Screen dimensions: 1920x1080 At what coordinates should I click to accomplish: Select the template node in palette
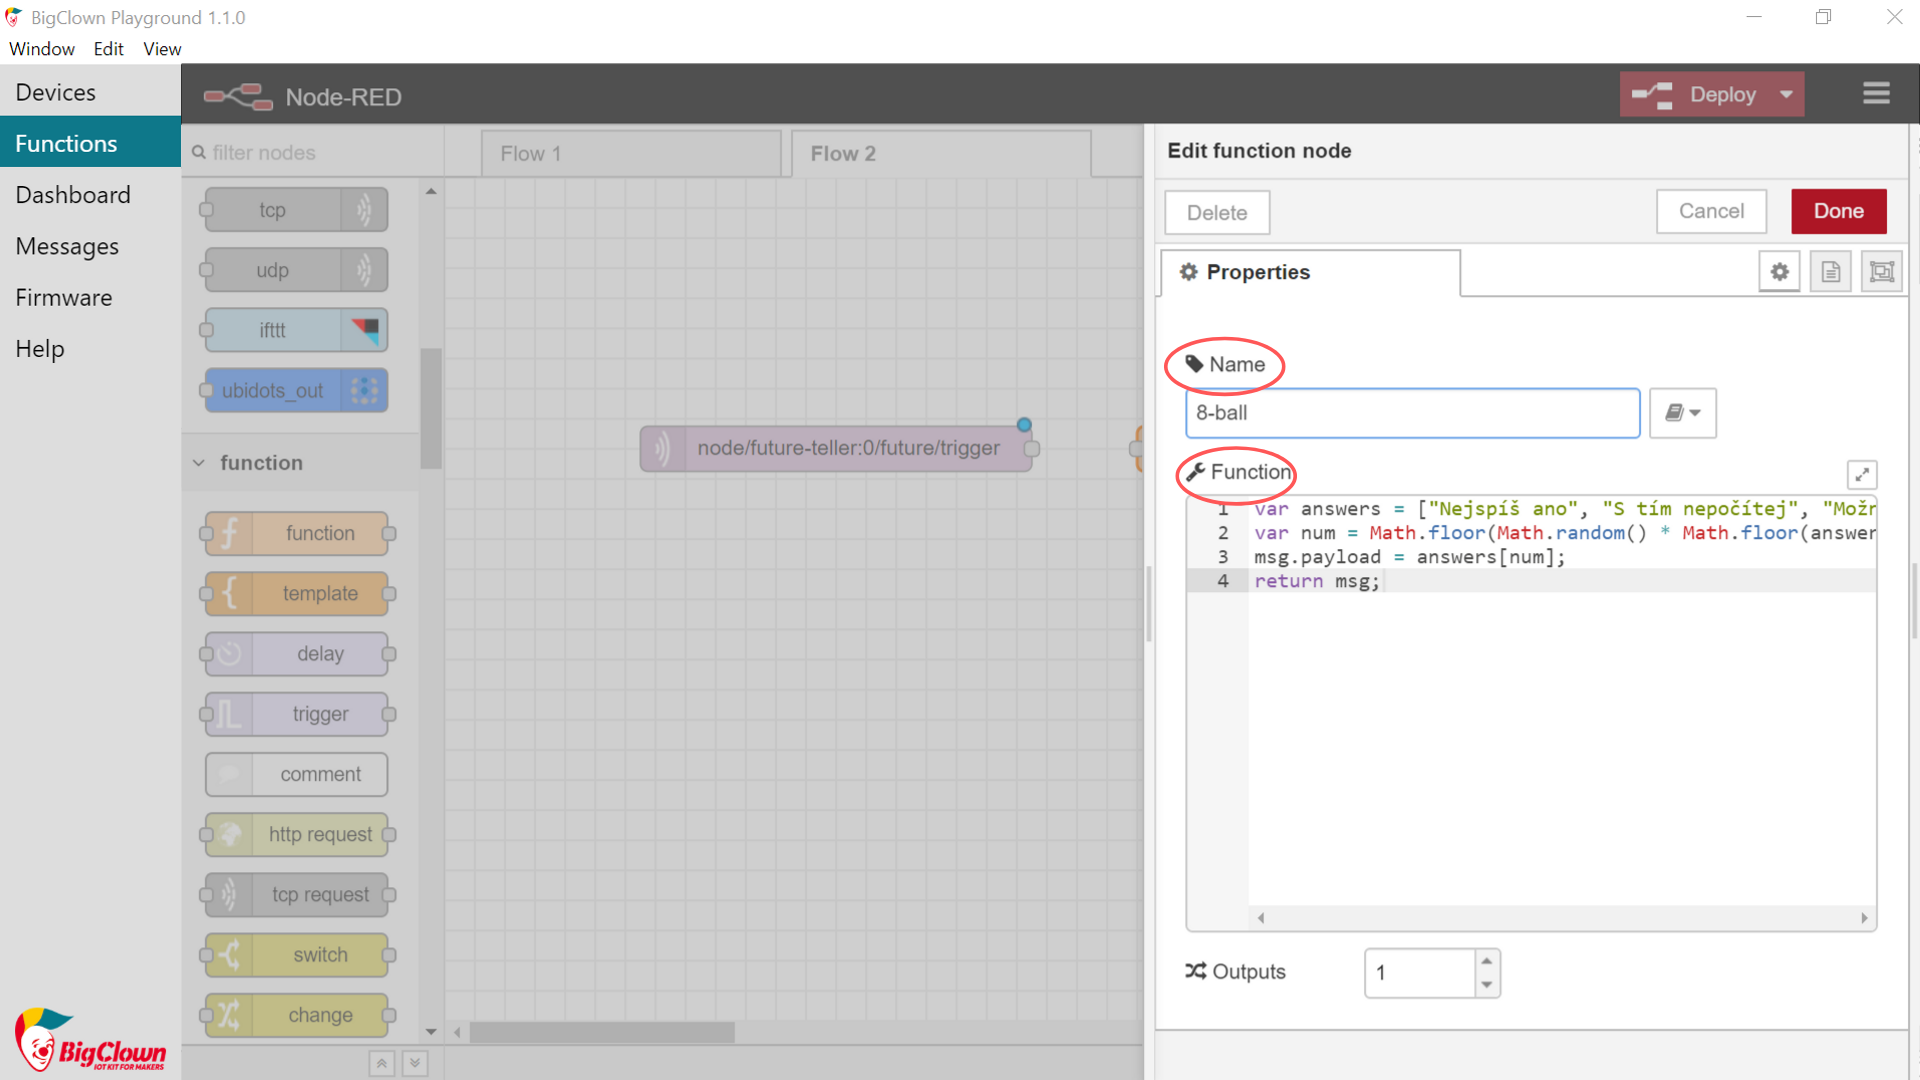click(296, 594)
